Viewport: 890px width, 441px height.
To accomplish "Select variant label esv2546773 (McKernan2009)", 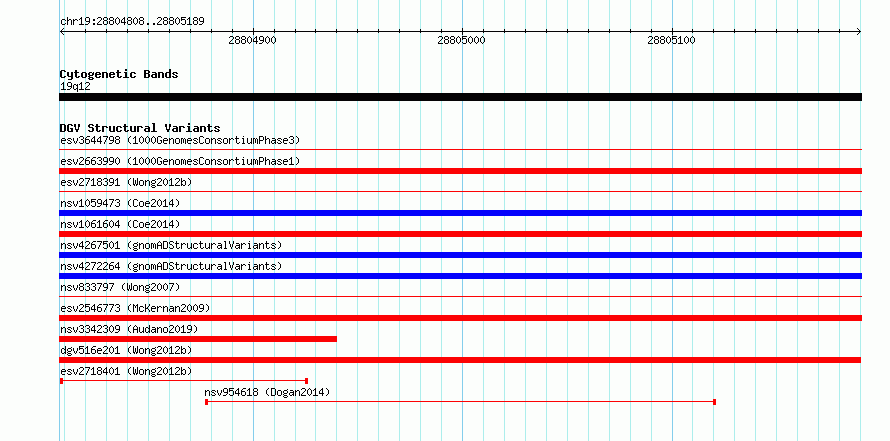I will point(135,308).
